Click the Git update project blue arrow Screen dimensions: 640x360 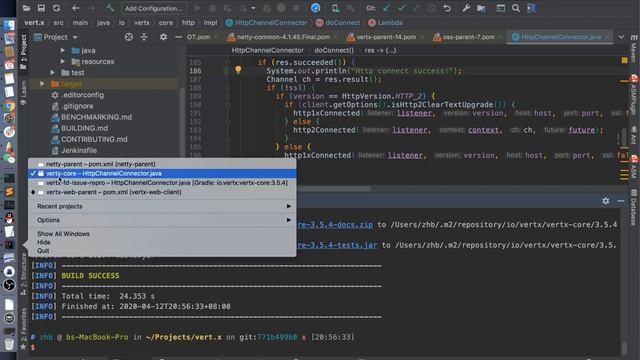point(386,8)
